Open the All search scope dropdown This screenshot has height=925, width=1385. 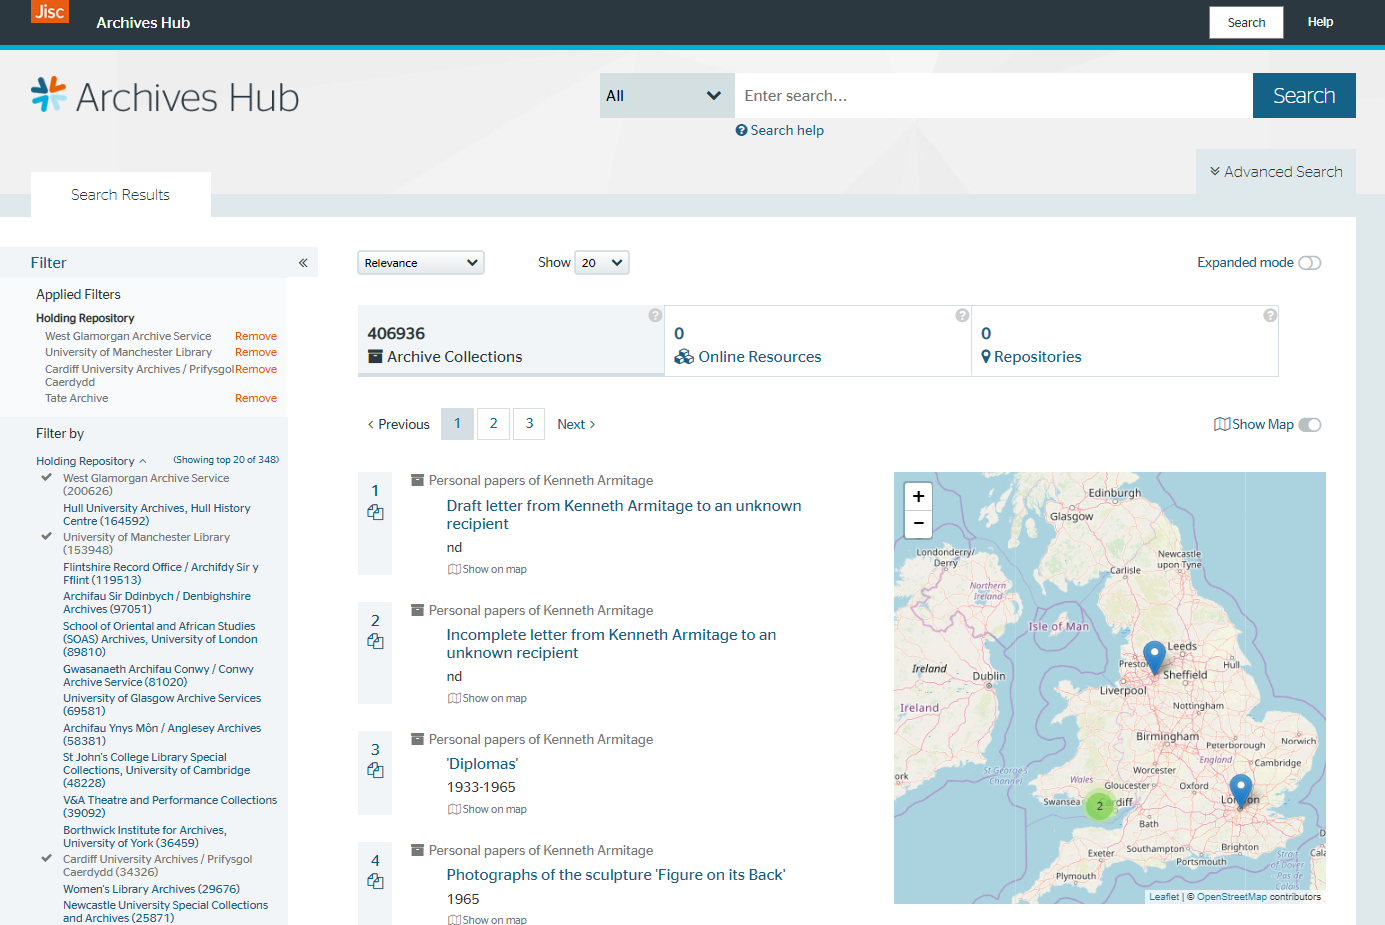tap(667, 96)
